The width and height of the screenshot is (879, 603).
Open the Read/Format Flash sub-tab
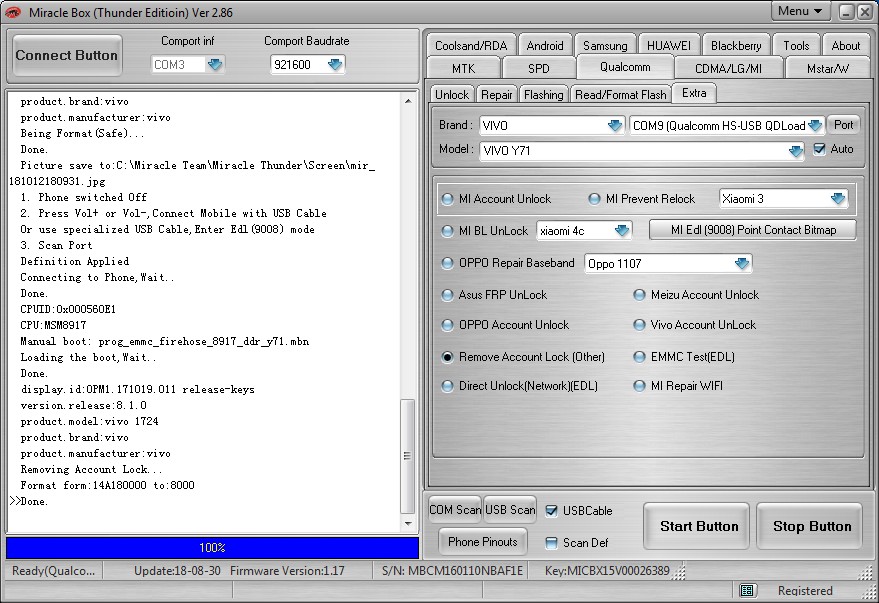coord(621,95)
